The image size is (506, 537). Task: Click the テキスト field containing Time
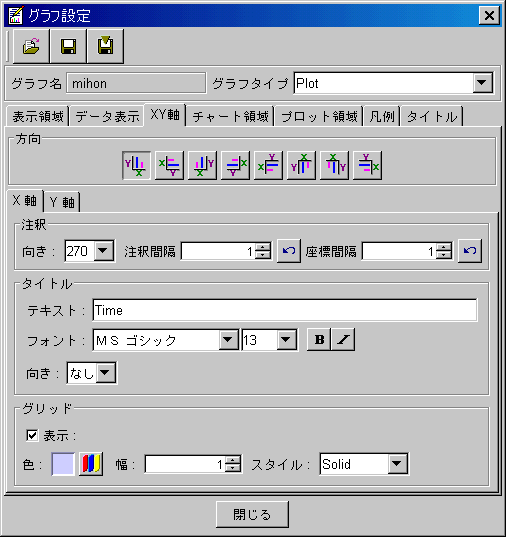point(285,310)
